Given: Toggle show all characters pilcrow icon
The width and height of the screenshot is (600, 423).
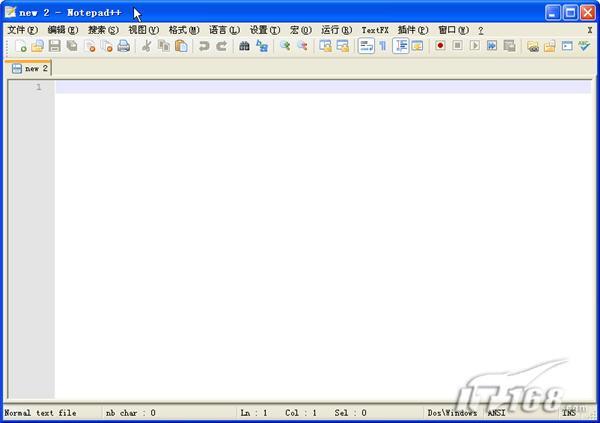Looking at the screenshot, I should [x=383, y=46].
